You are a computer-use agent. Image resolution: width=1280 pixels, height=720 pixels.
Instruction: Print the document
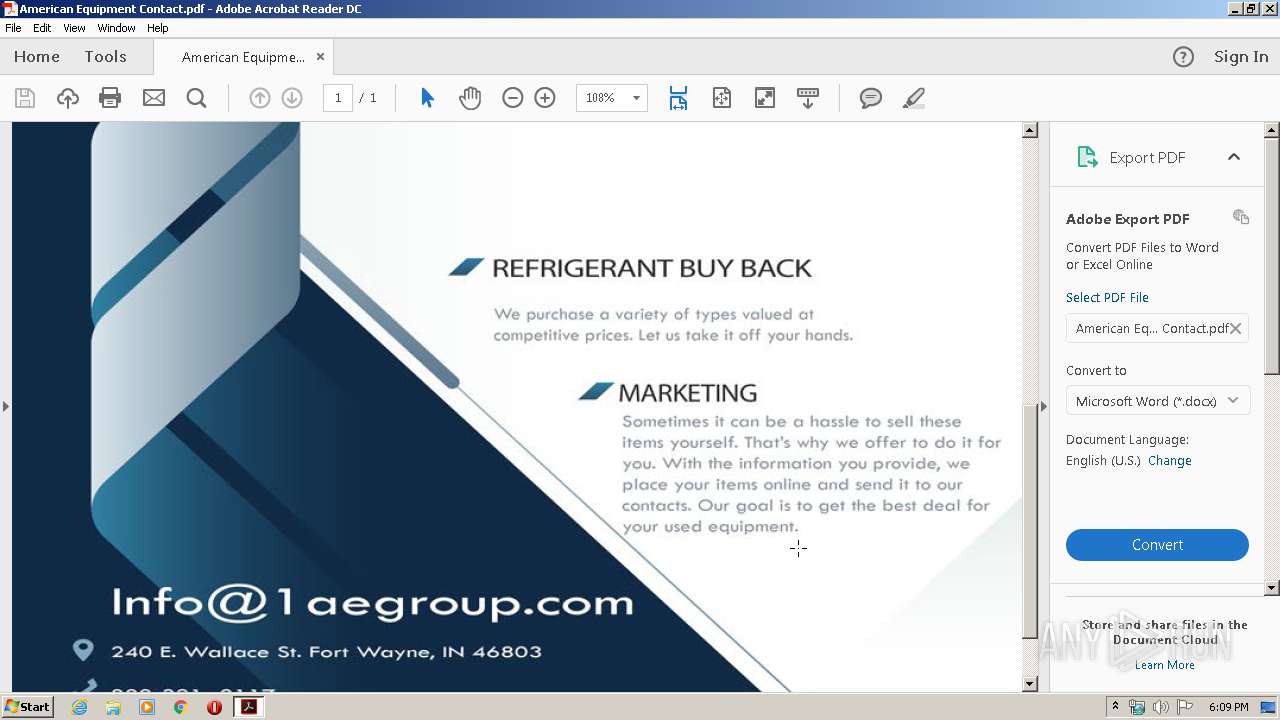[110, 98]
